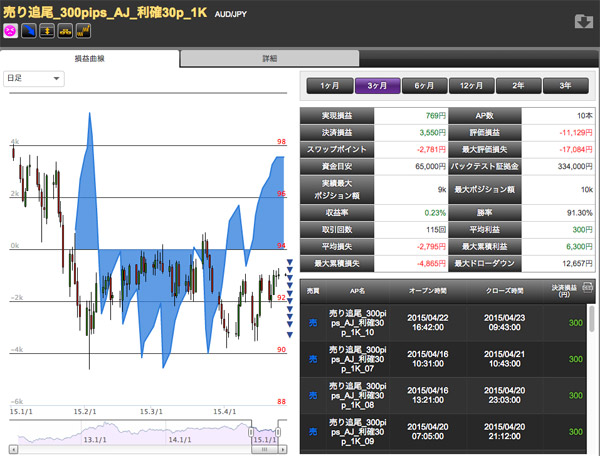The width and height of the screenshot is (600, 456).
Task: Switch to the 詳細 tab
Action: (x=270, y=59)
